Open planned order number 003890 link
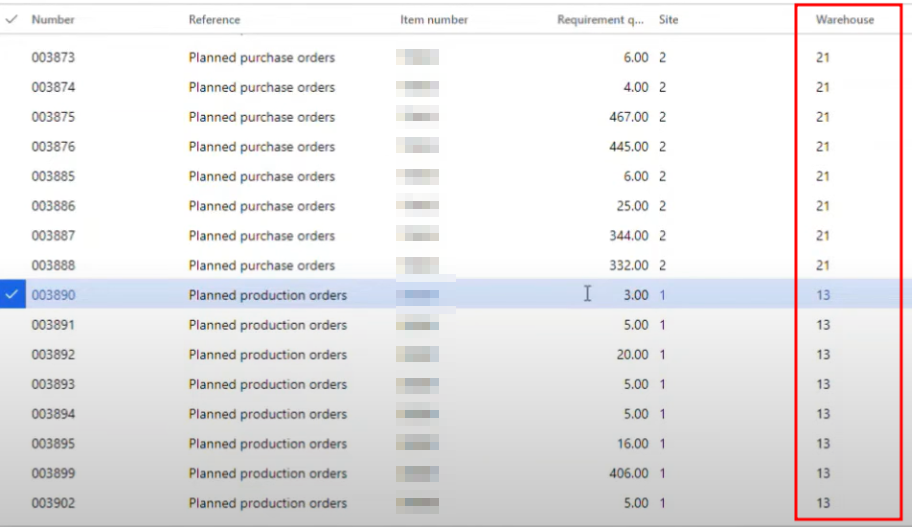Viewport: 912px width, 527px height. [54, 295]
